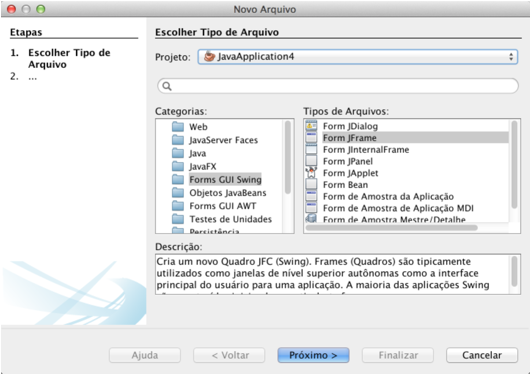Click the JavaFX category folder icon
Viewport: 531px width, 375px height.
click(x=178, y=166)
